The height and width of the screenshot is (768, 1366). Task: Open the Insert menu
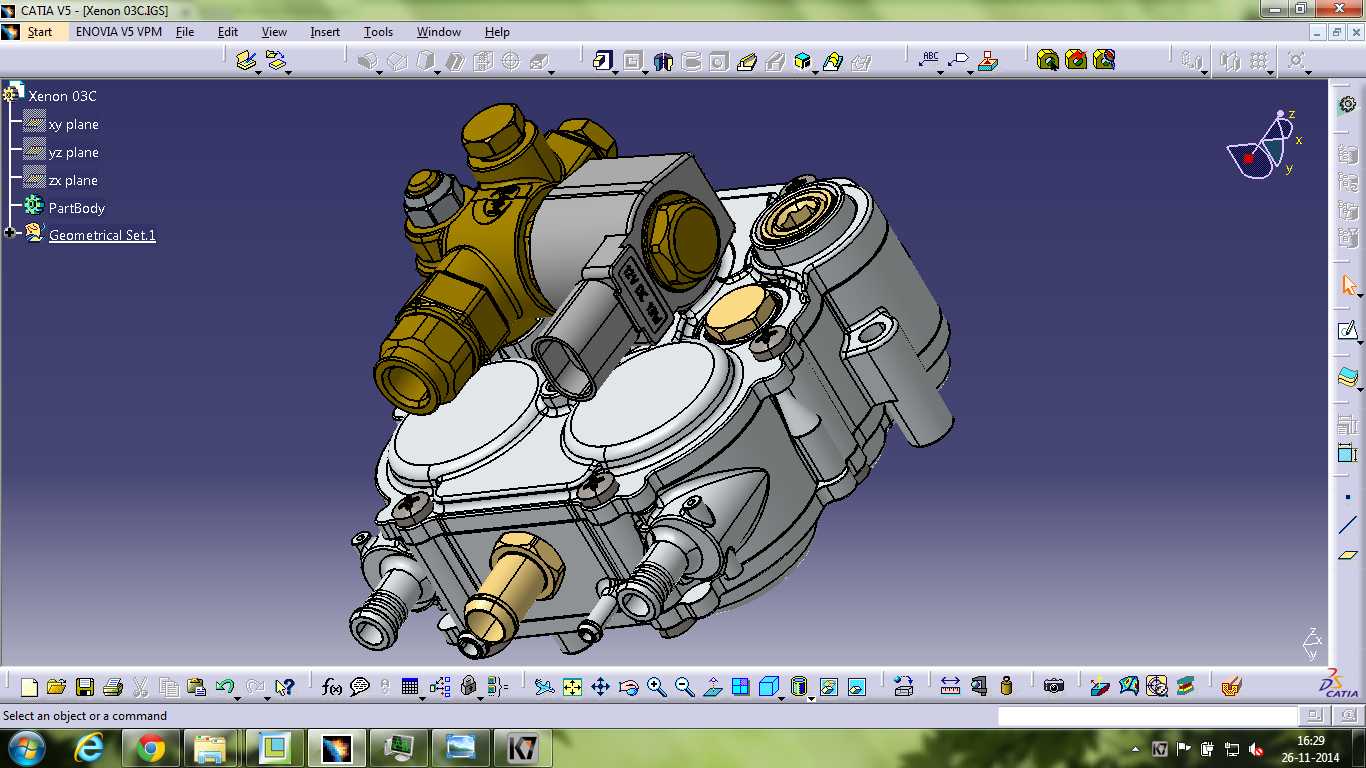coord(325,32)
